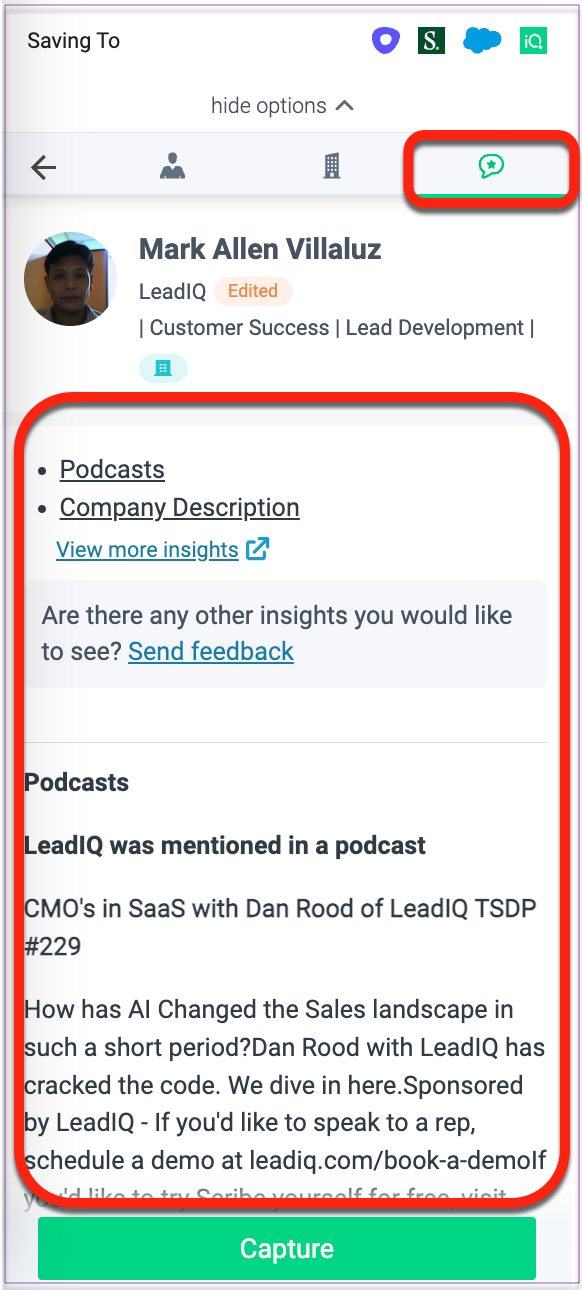Click the purple shield Outreach icon
Image resolution: width=582 pixels, height=1290 pixels.
(x=384, y=41)
